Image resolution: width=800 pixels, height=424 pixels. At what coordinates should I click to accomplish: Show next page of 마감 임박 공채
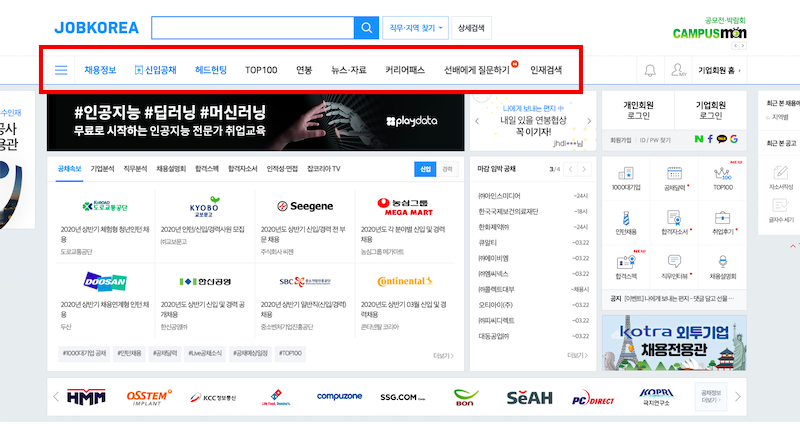tap(586, 169)
